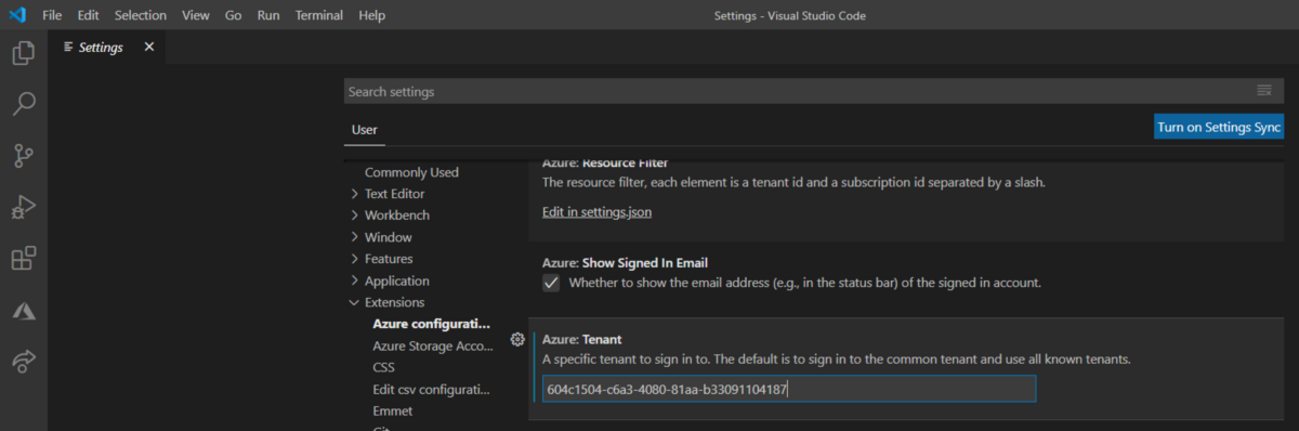The width and height of the screenshot is (1299, 431).
Task: Click the Azure: Show Signed In Email title
Action: point(625,263)
